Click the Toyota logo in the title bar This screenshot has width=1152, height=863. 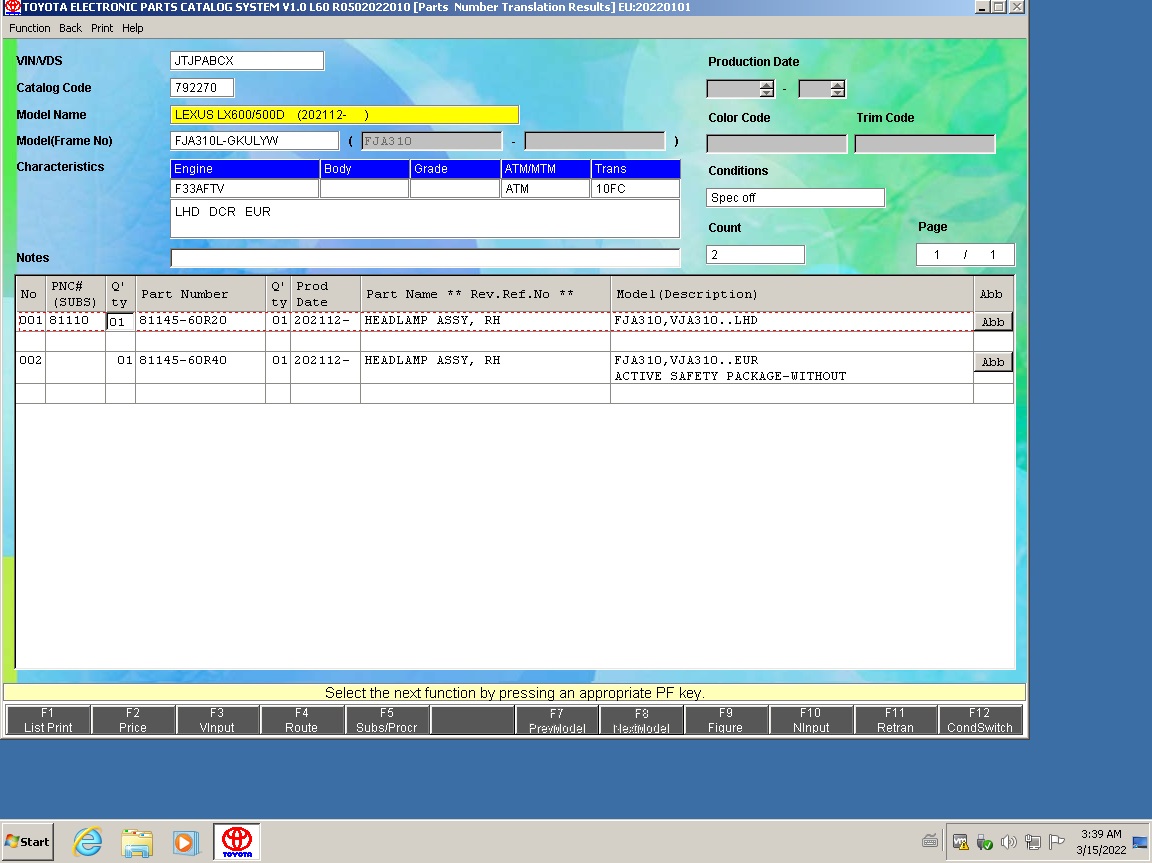pyautogui.click(x=12, y=7)
